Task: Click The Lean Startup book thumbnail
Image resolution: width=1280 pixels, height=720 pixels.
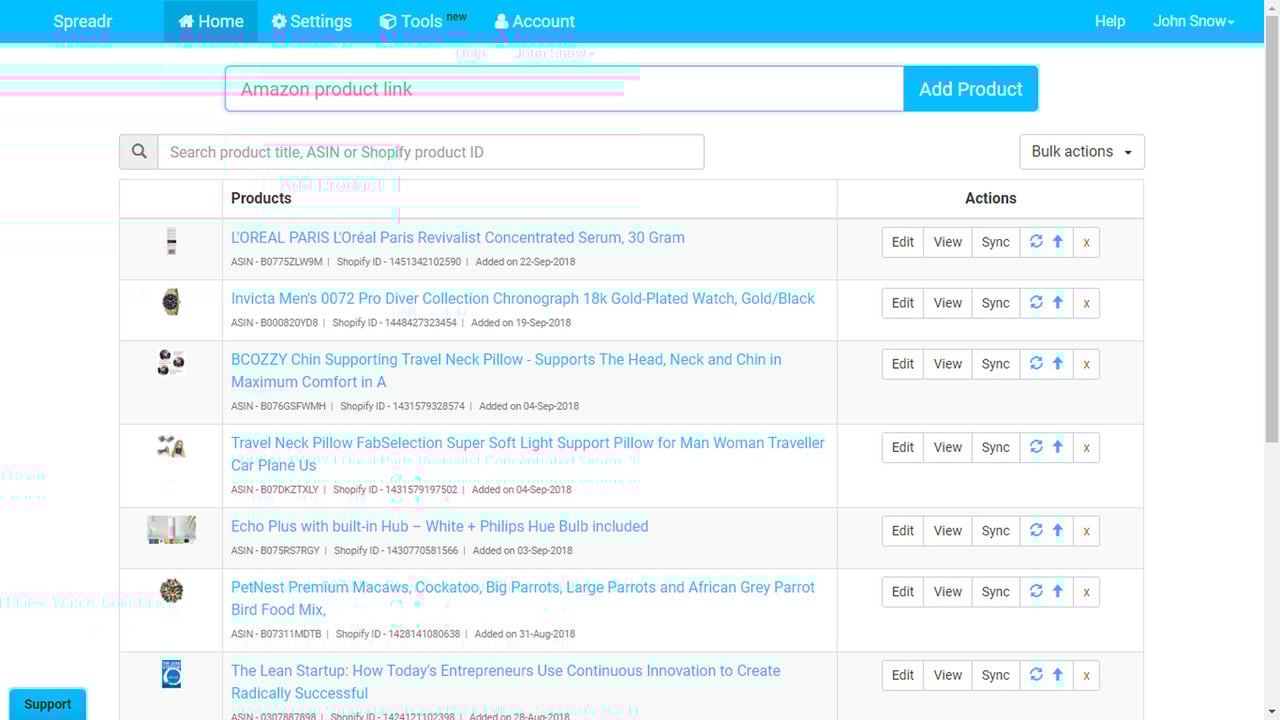Action: 171,674
